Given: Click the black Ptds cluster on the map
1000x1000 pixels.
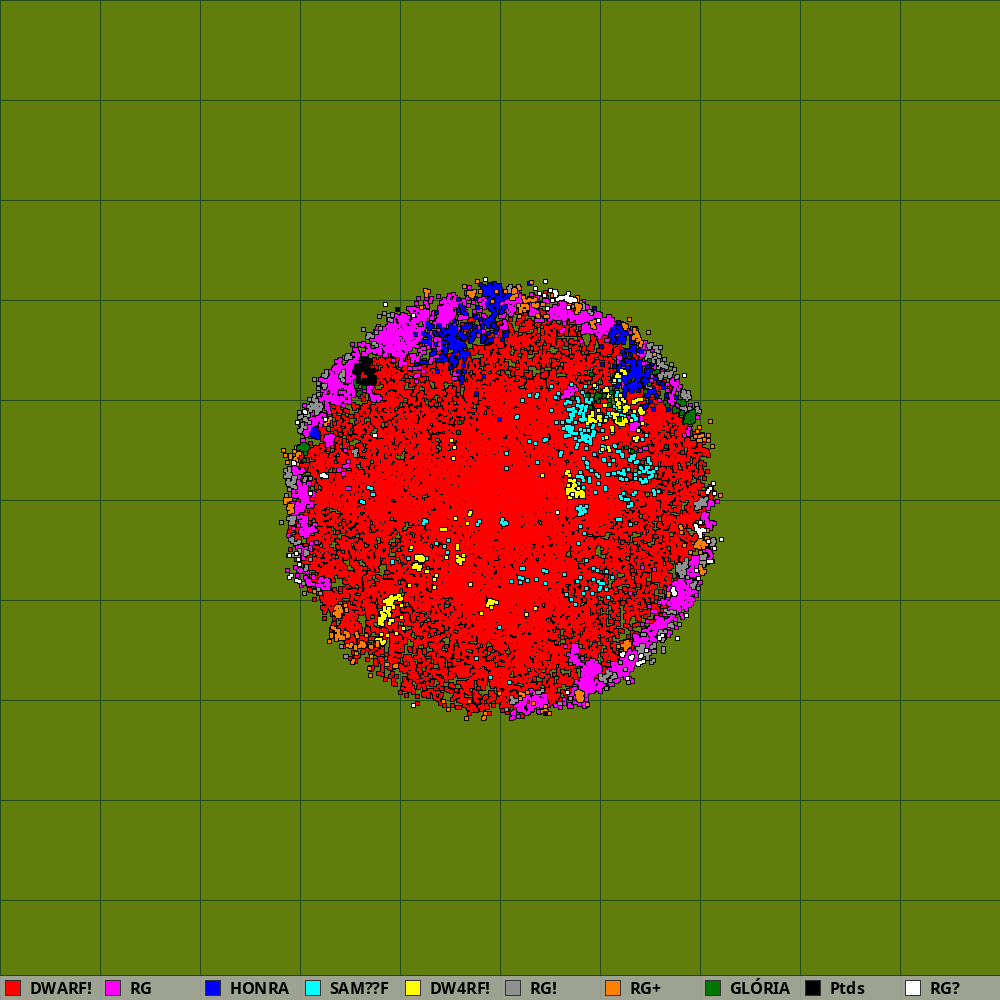Looking at the screenshot, I should pyautogui.click(x=365, y=372).
